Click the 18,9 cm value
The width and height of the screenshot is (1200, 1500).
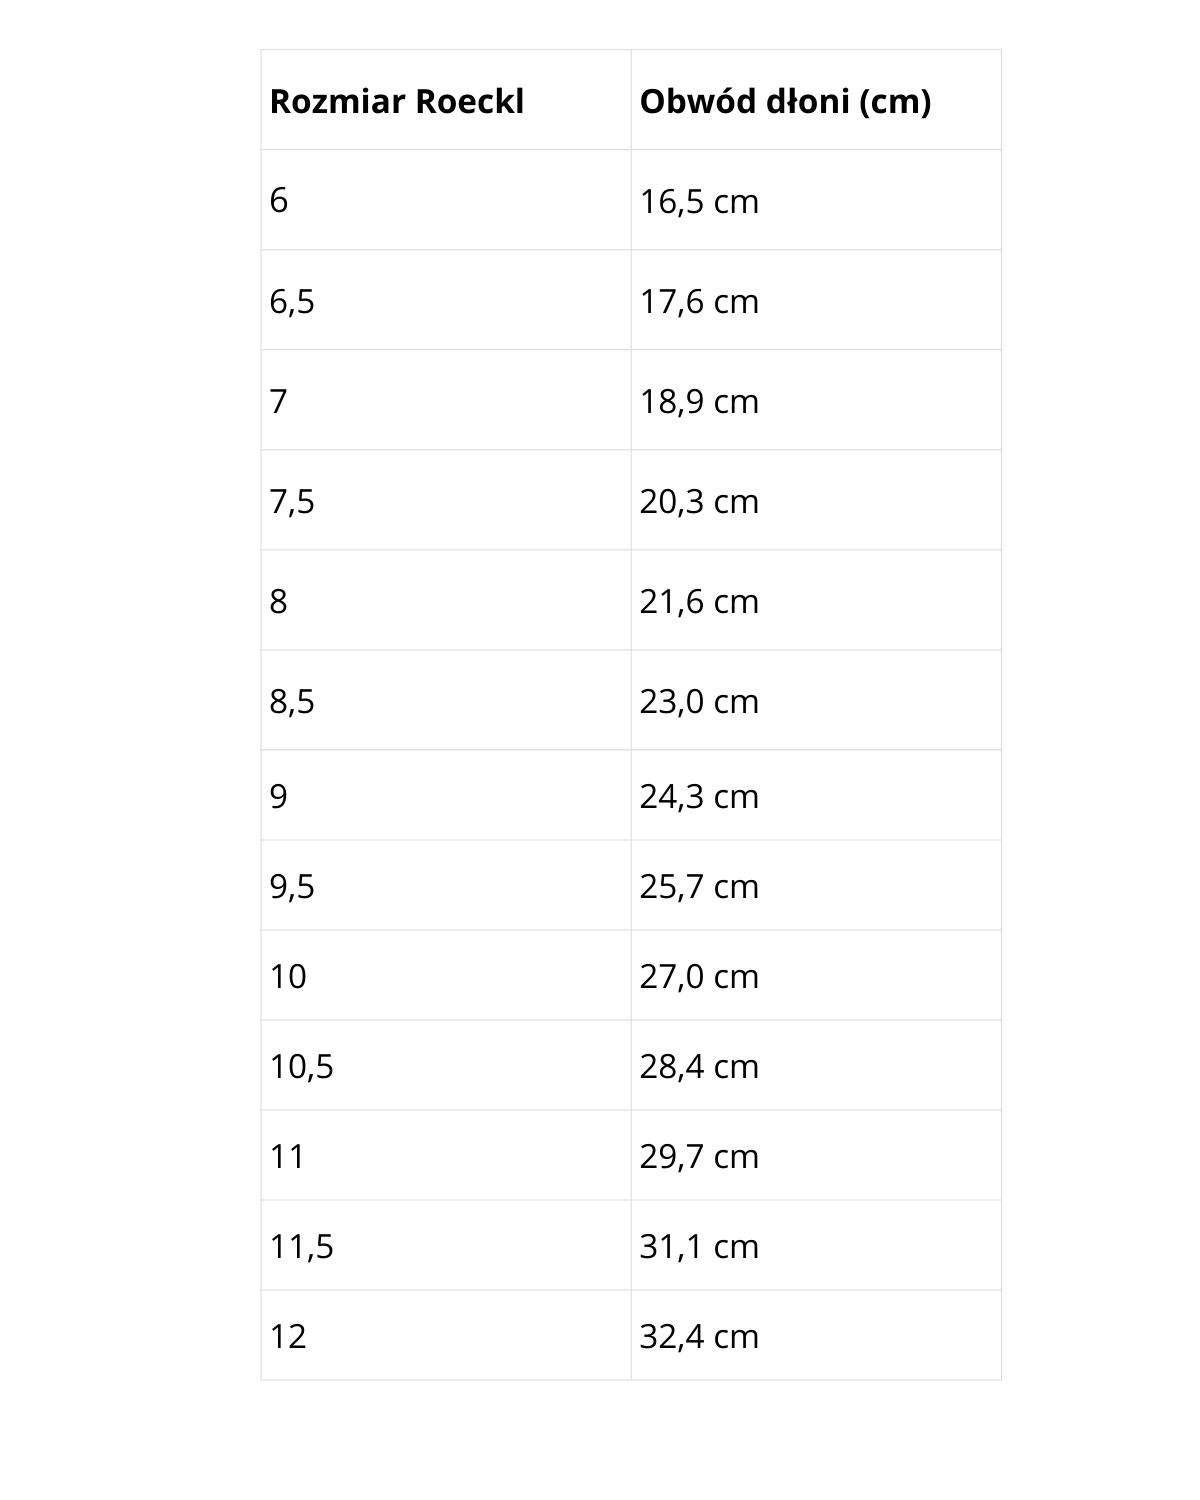[x=699, y=401]
